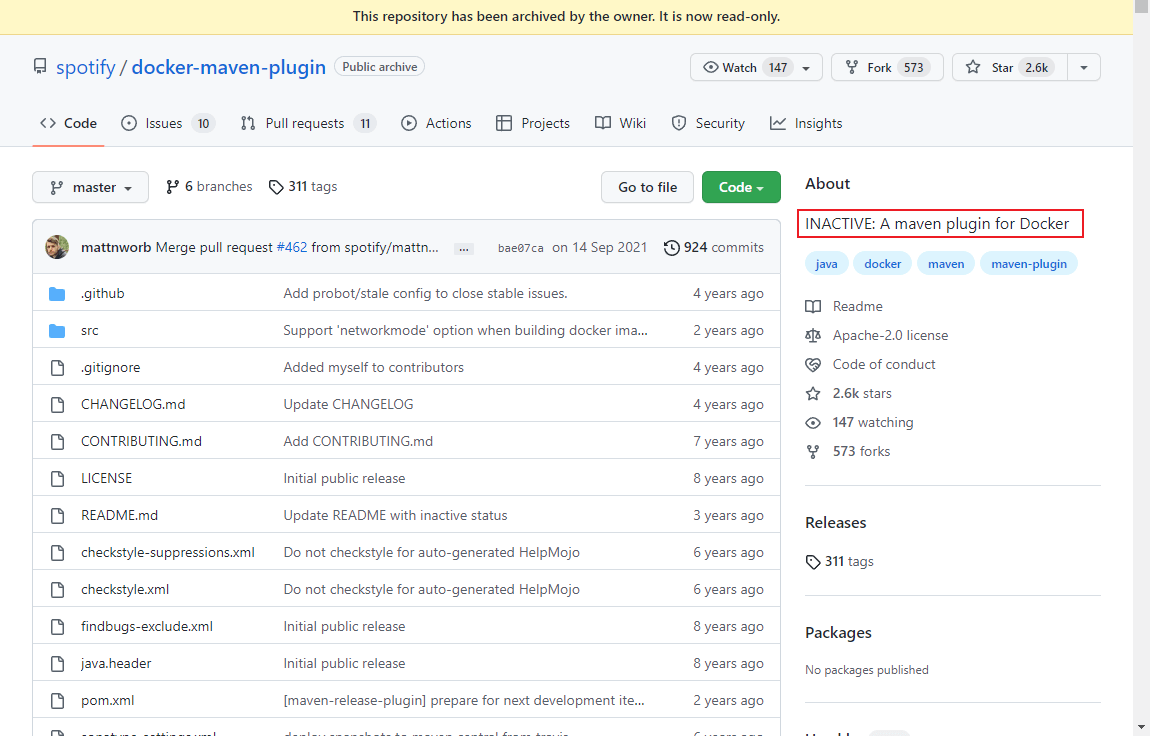This screenshot has width=1150, height=736.
Task: Open findbugs-exclude.xml file
Action: point(147,626)
